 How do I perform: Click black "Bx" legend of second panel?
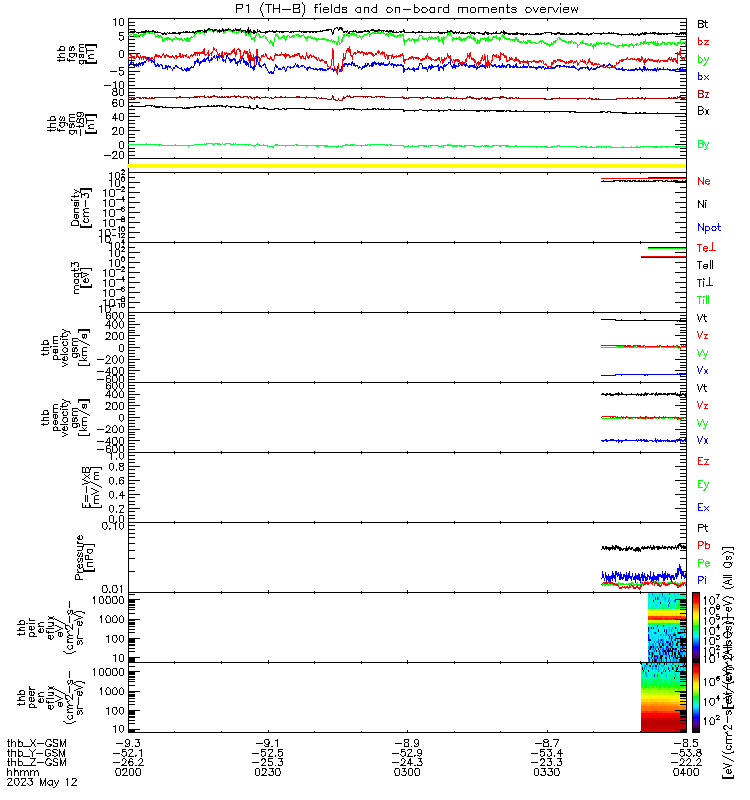703,111
